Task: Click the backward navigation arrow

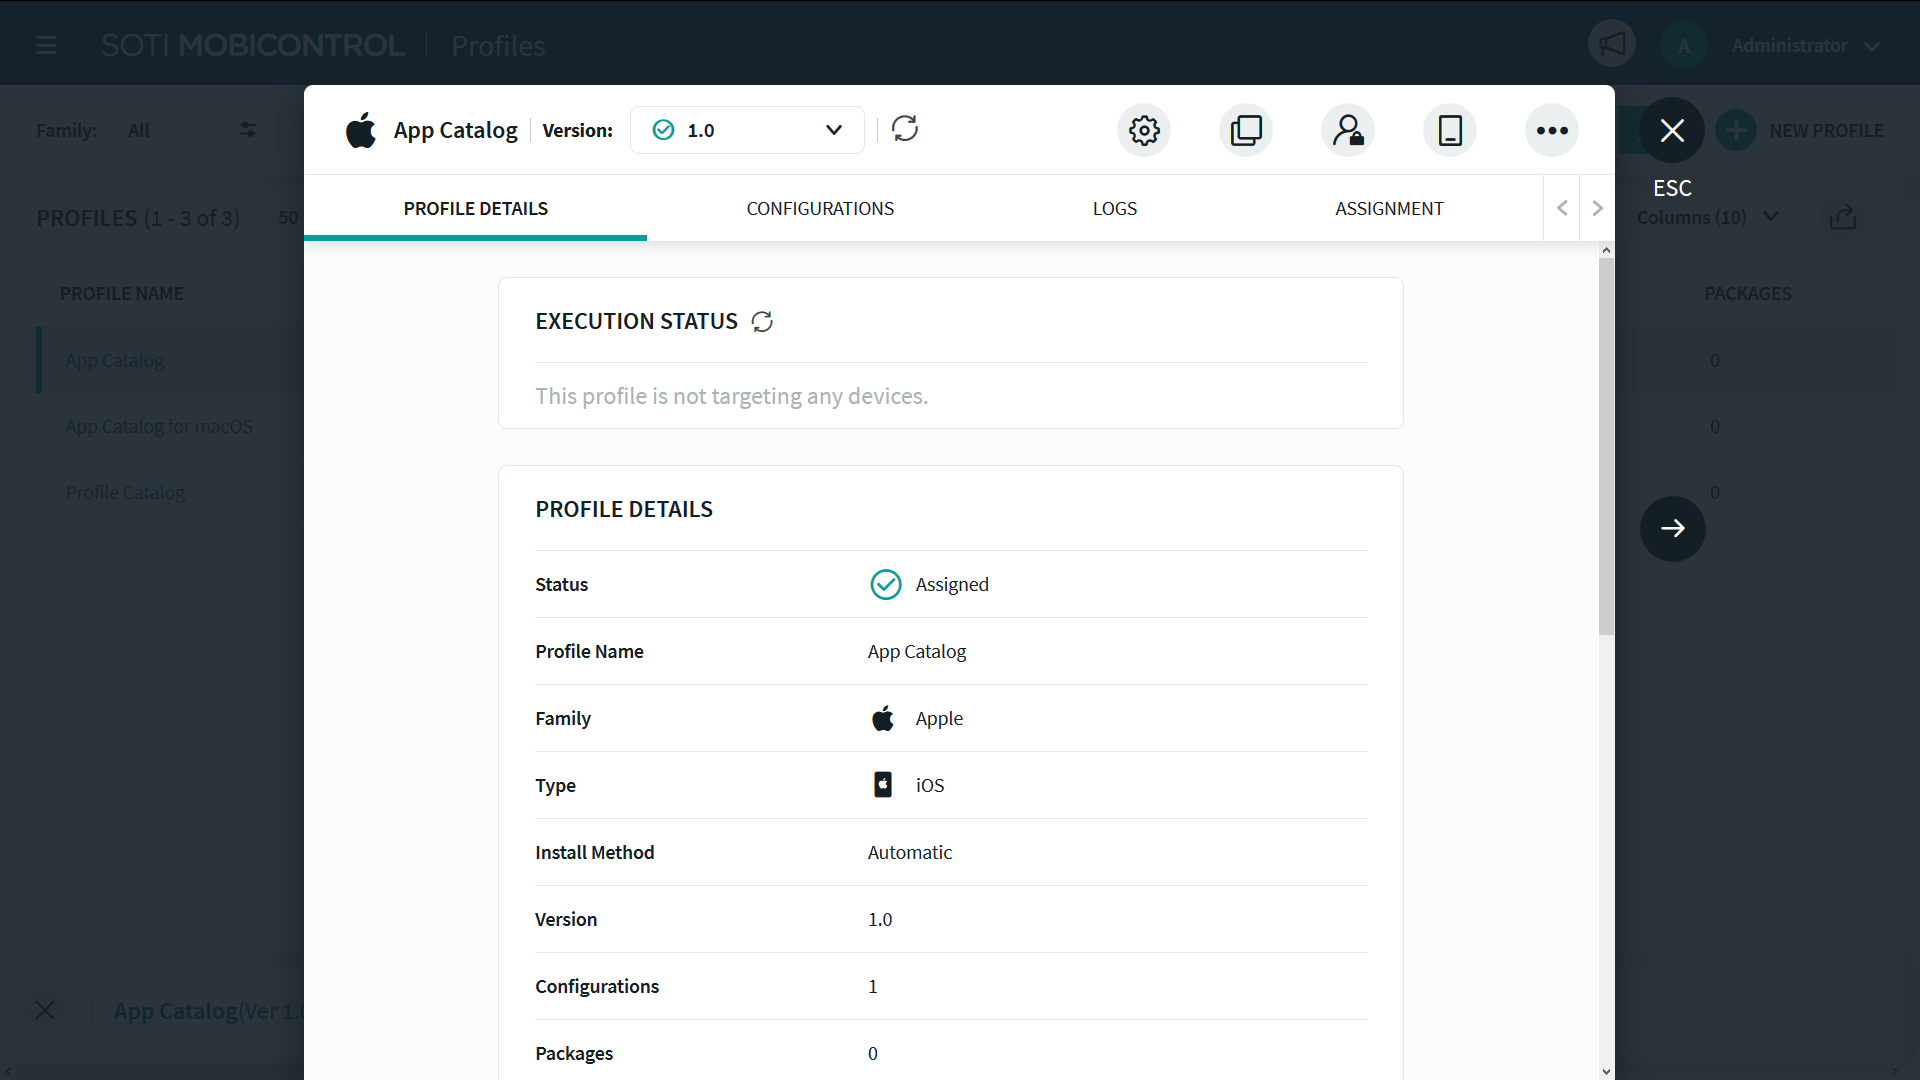Action: tap(1561, 208)
